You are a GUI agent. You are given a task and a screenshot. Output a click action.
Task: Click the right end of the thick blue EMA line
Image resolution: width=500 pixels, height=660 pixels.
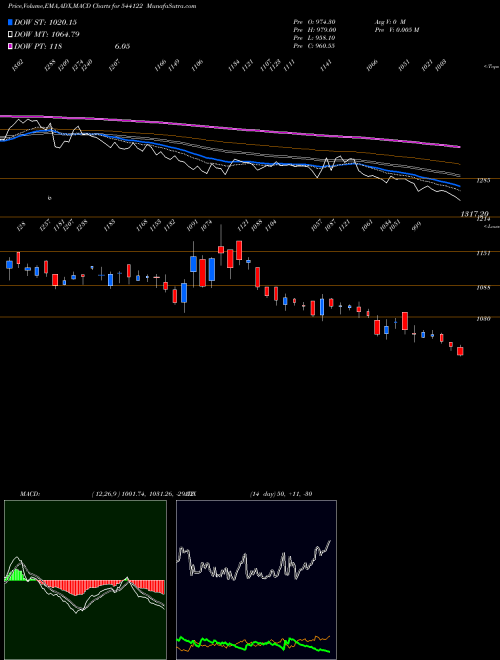pyautogui.click(x=458, y=186)
